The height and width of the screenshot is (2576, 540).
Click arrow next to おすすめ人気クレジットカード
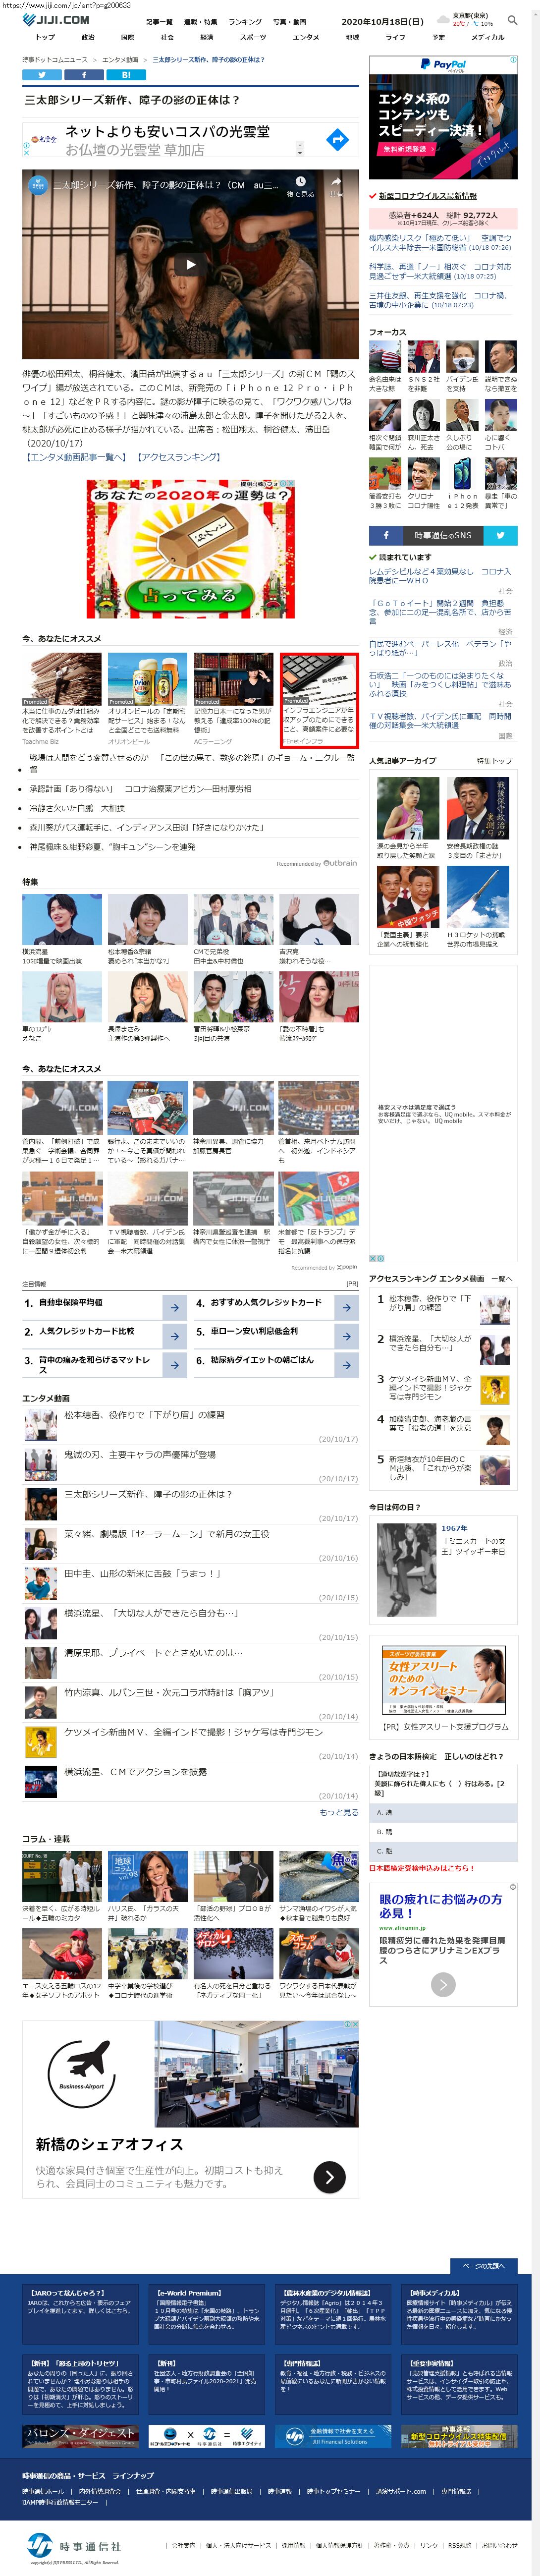(x=346, y=1307)
